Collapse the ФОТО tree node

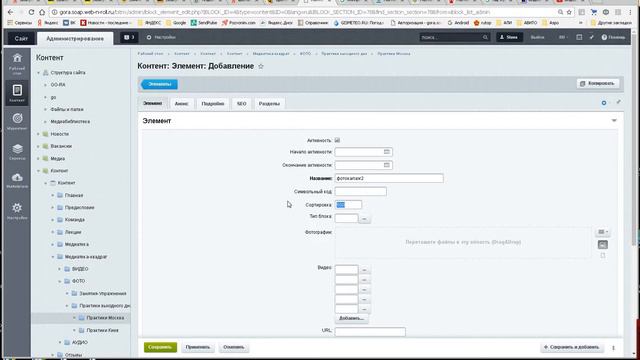click(60, 281)
